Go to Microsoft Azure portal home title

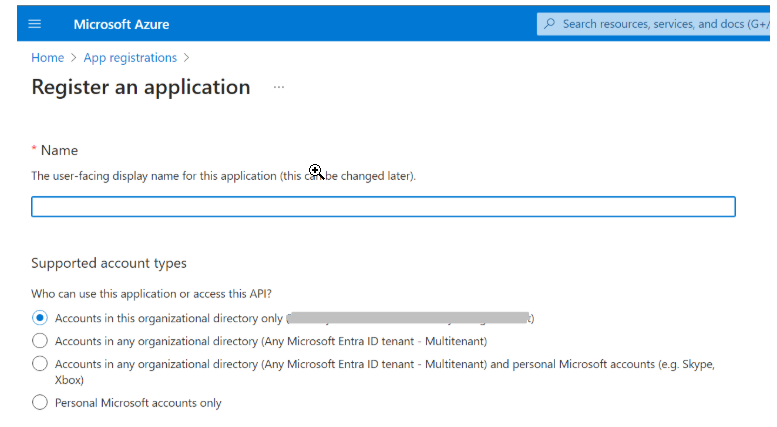point(121,24)
